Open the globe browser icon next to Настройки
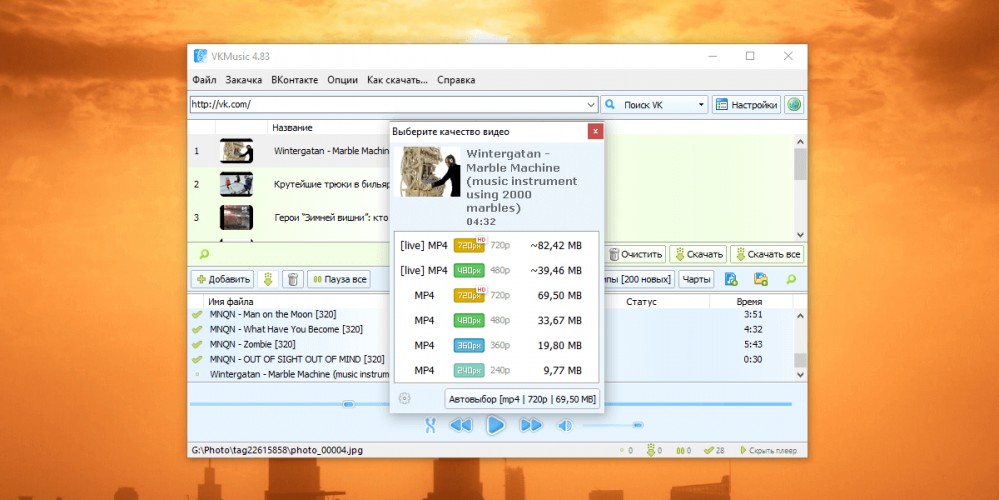999x500 pixels. click(x=794, y=105)
